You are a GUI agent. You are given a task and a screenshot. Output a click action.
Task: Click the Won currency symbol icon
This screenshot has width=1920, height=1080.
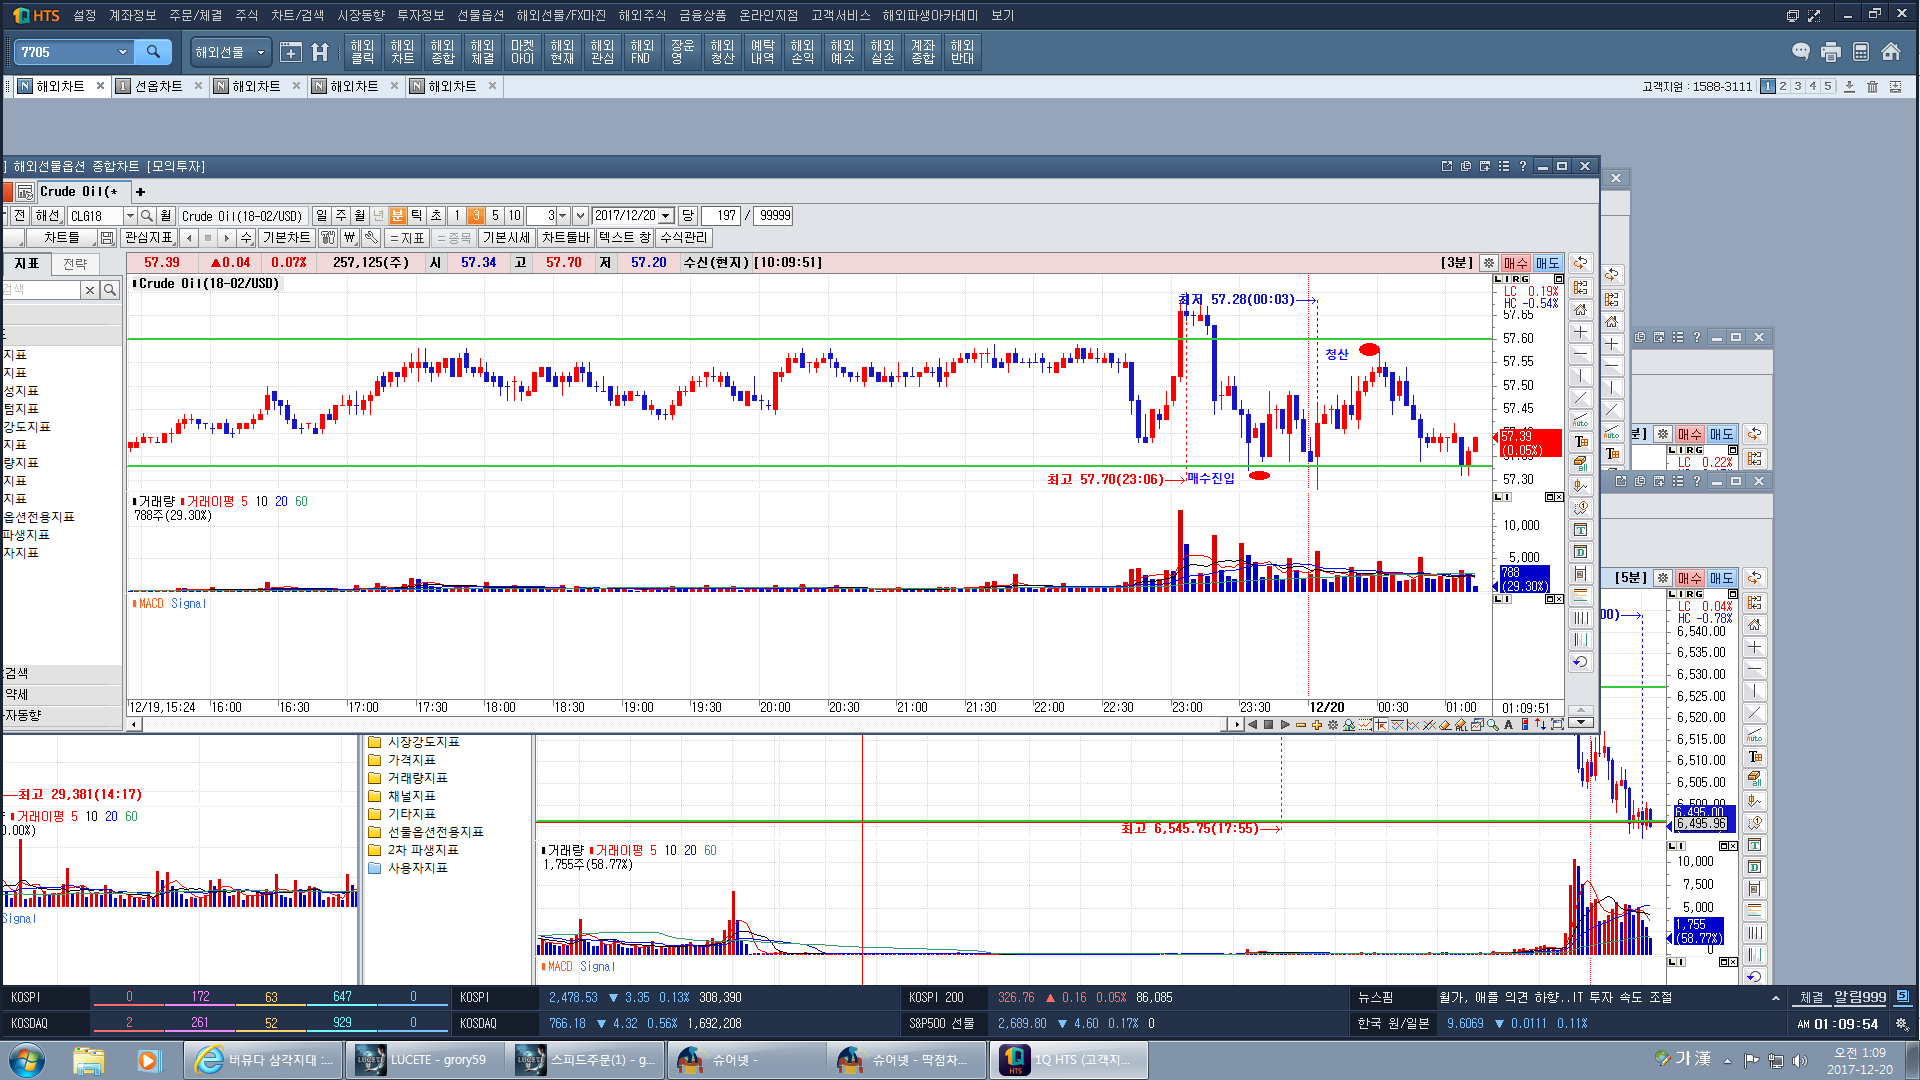[349, 238]
